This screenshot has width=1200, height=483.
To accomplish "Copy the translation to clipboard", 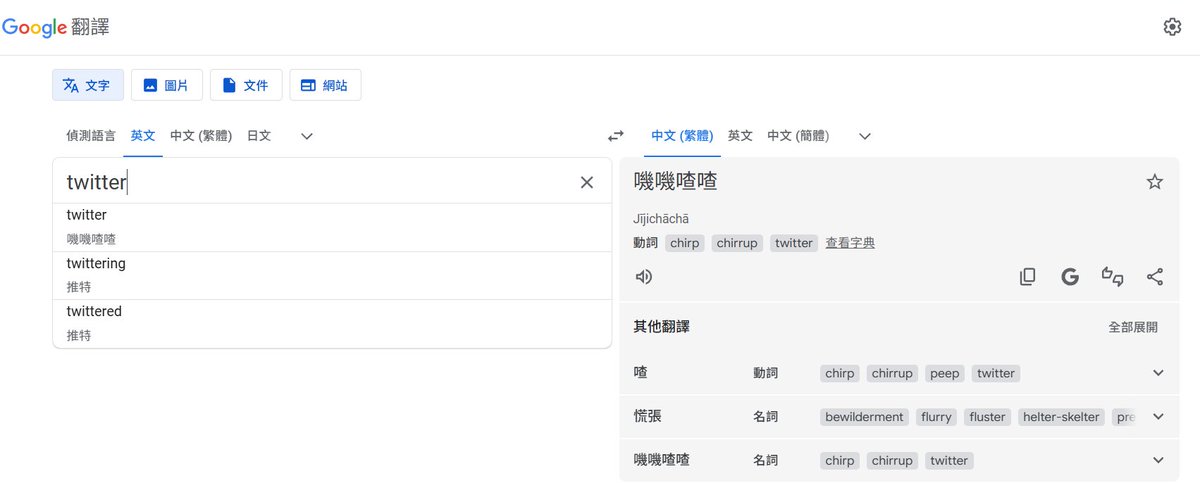I will point(1027,277).
